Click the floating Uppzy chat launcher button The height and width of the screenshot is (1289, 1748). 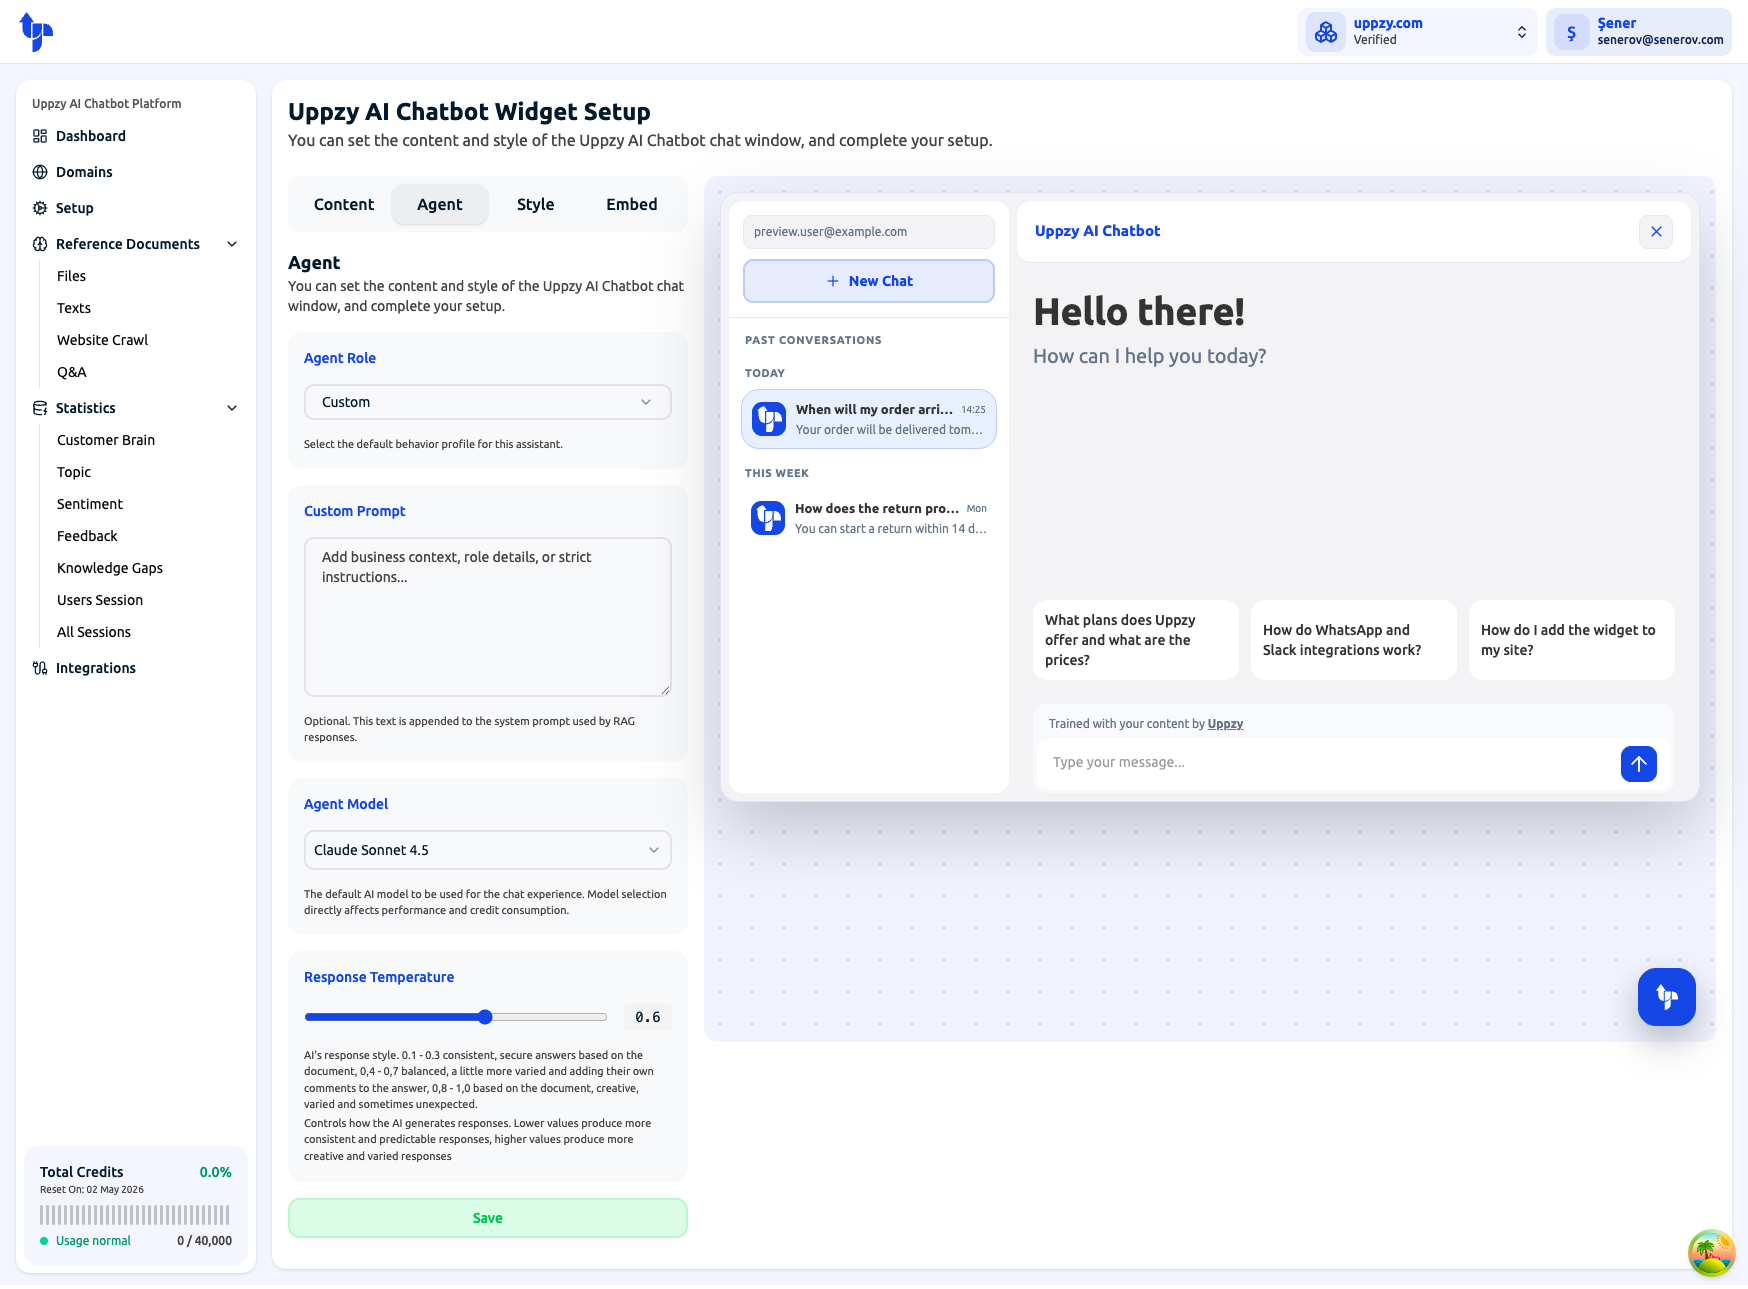pyautogui.click(x=1667, y=997)
